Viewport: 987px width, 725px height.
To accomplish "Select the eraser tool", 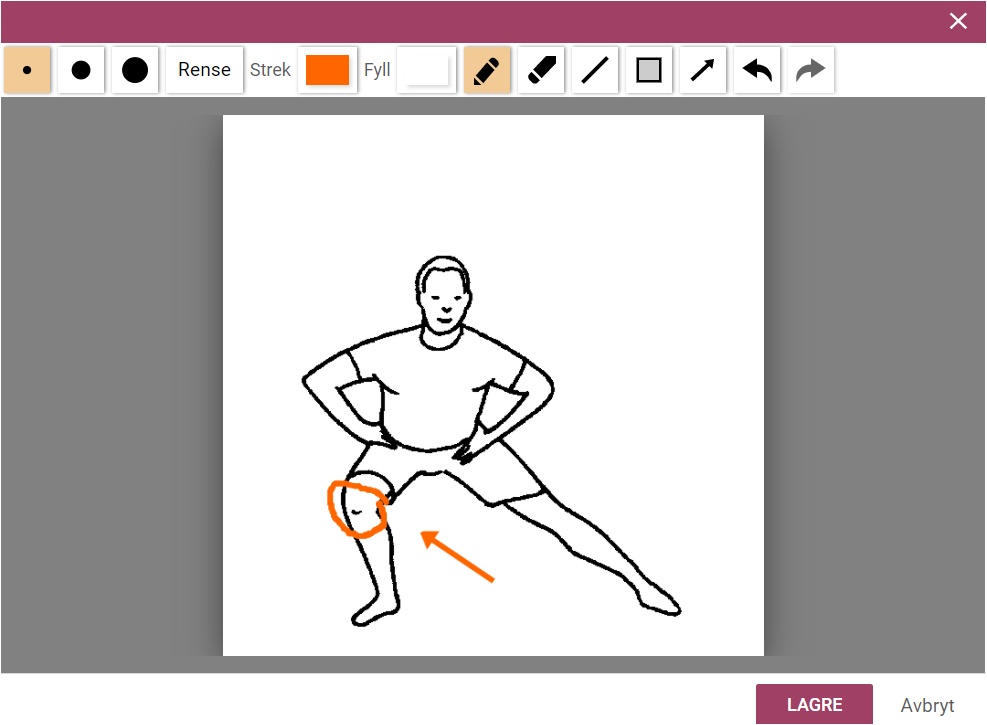I will pyautogui.click(x=541, y=70).
